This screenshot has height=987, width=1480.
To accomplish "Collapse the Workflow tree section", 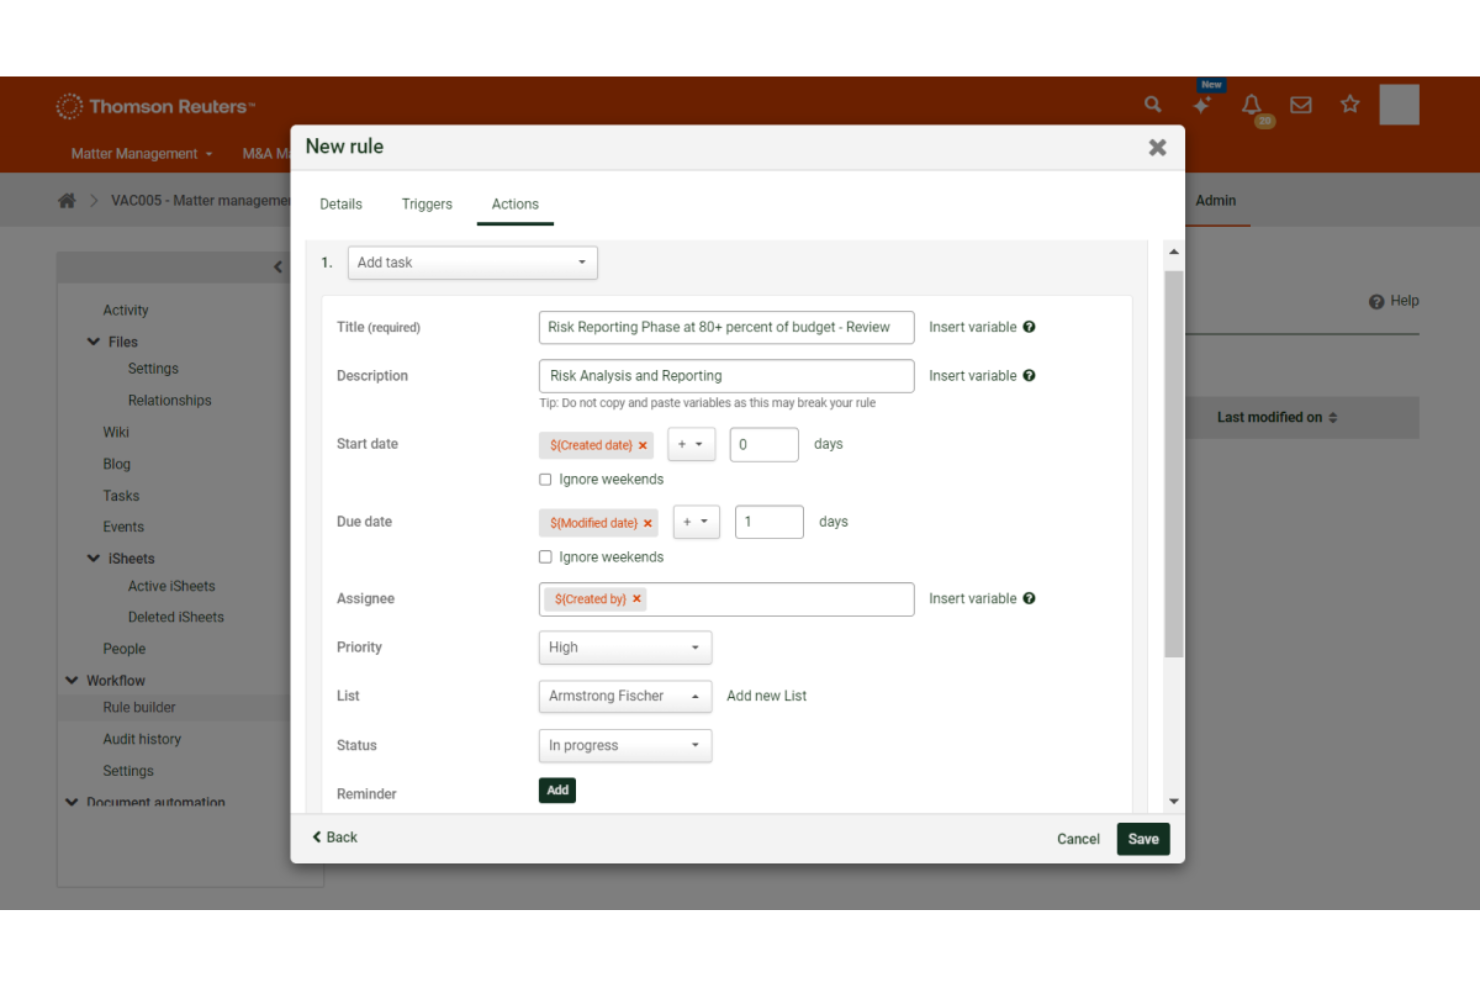I will click(71, 681).
